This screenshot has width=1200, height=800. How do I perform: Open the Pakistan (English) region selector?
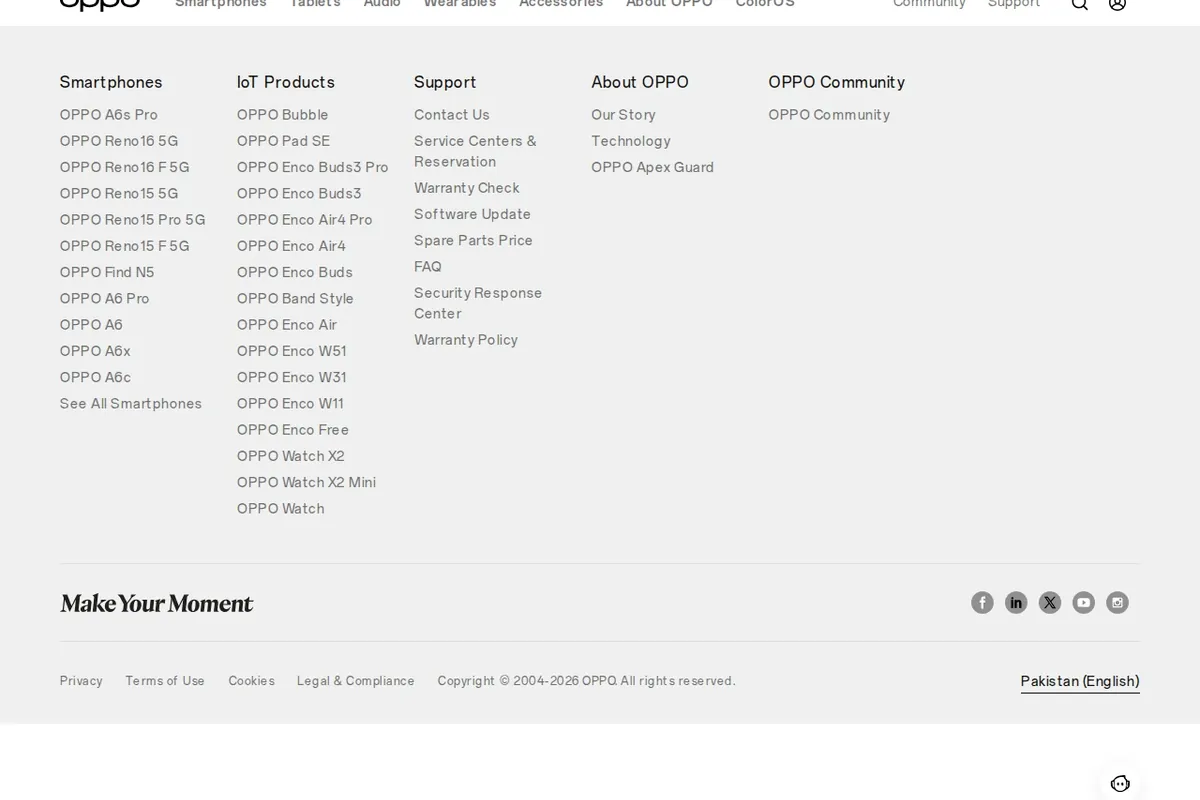point(1080,681)
